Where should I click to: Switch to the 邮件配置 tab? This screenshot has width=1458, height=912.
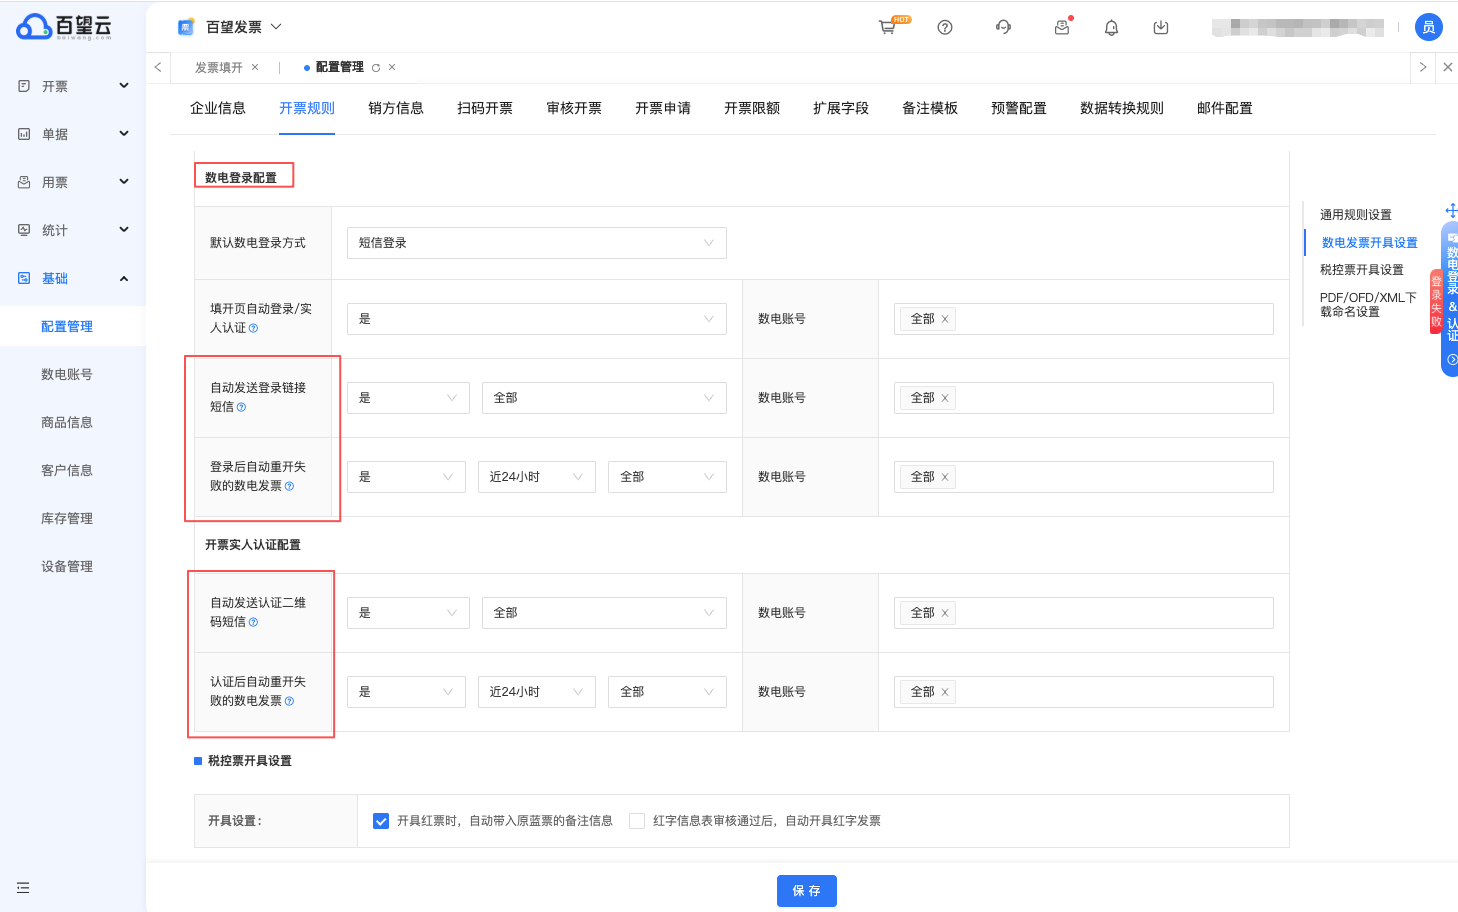tap(1224, 108)
